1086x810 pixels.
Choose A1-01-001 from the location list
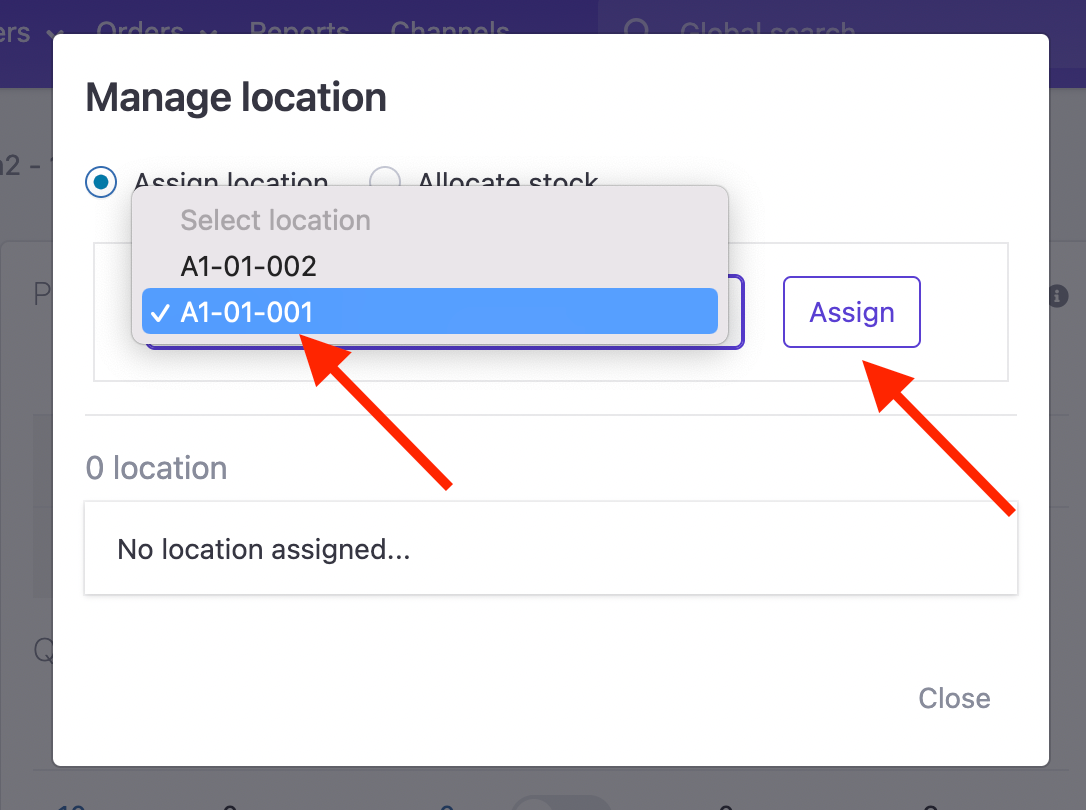(429, 312)
